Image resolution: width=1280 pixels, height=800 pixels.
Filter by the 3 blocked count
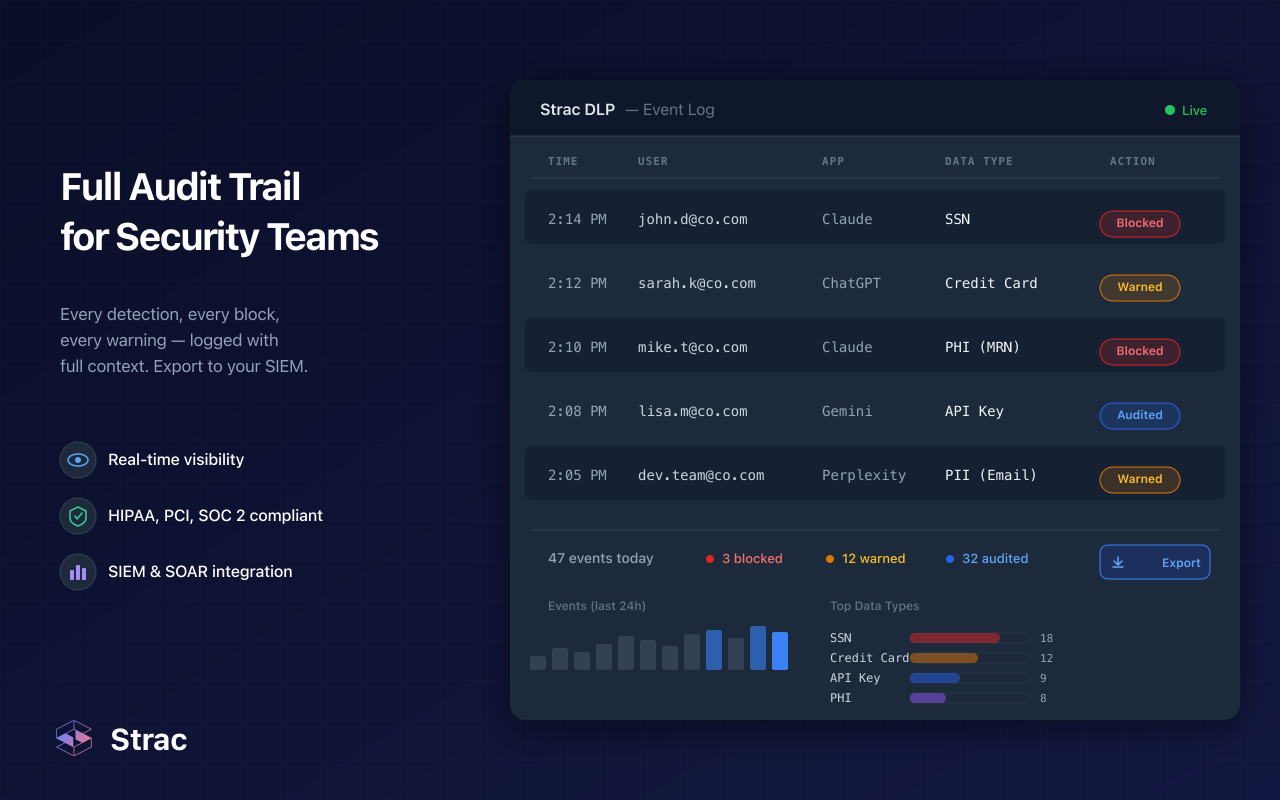(x=752, y=559)
